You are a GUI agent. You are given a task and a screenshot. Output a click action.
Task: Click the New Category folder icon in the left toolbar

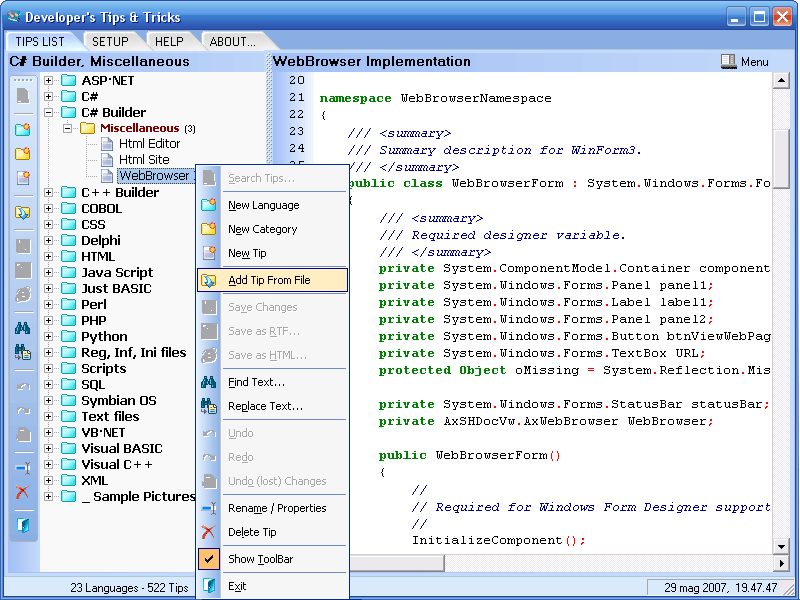coord(22,154)
